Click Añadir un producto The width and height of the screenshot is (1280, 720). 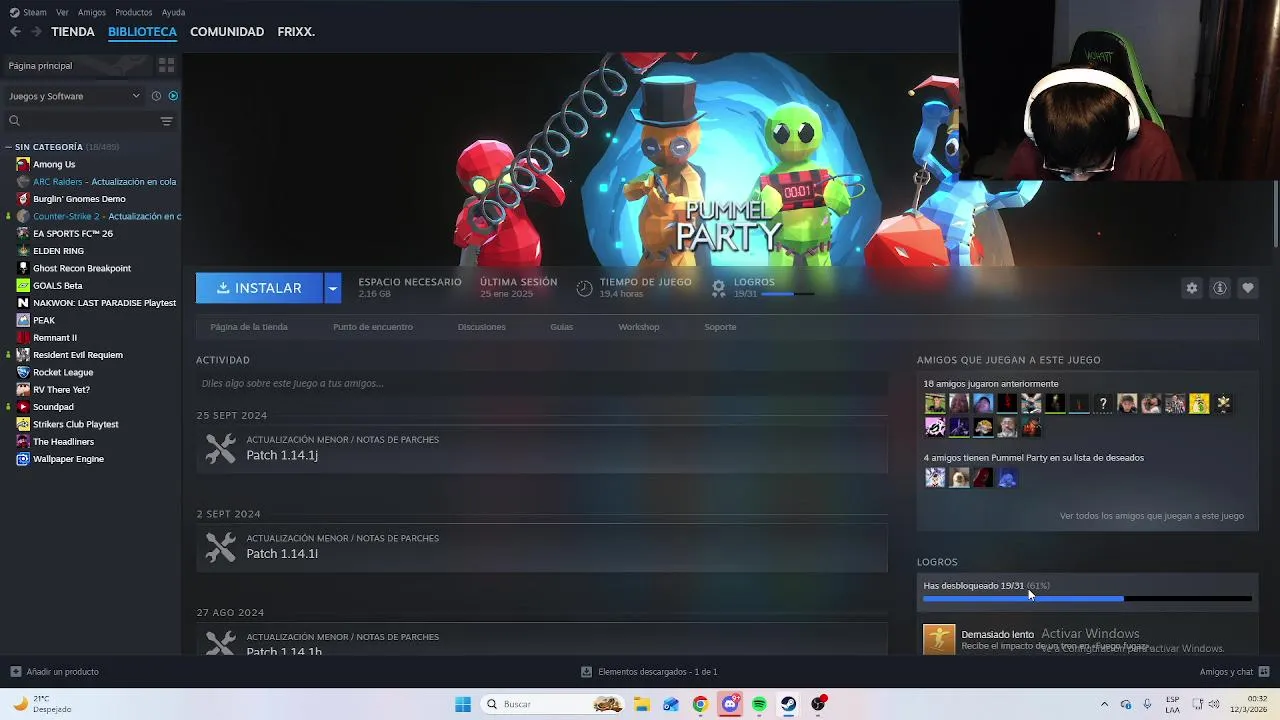(x=55, y=672)
